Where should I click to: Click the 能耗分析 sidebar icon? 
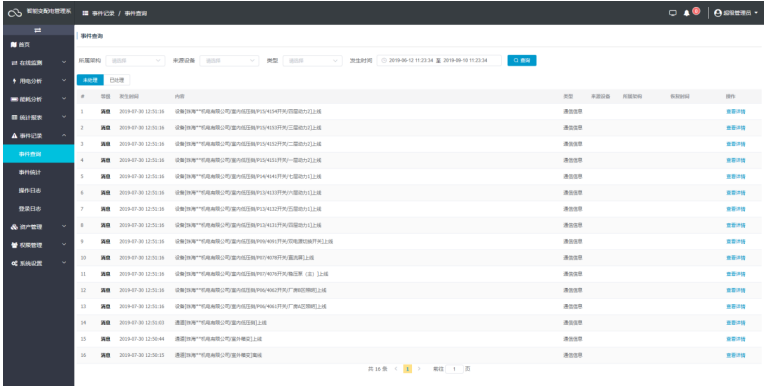click(14, 99)
